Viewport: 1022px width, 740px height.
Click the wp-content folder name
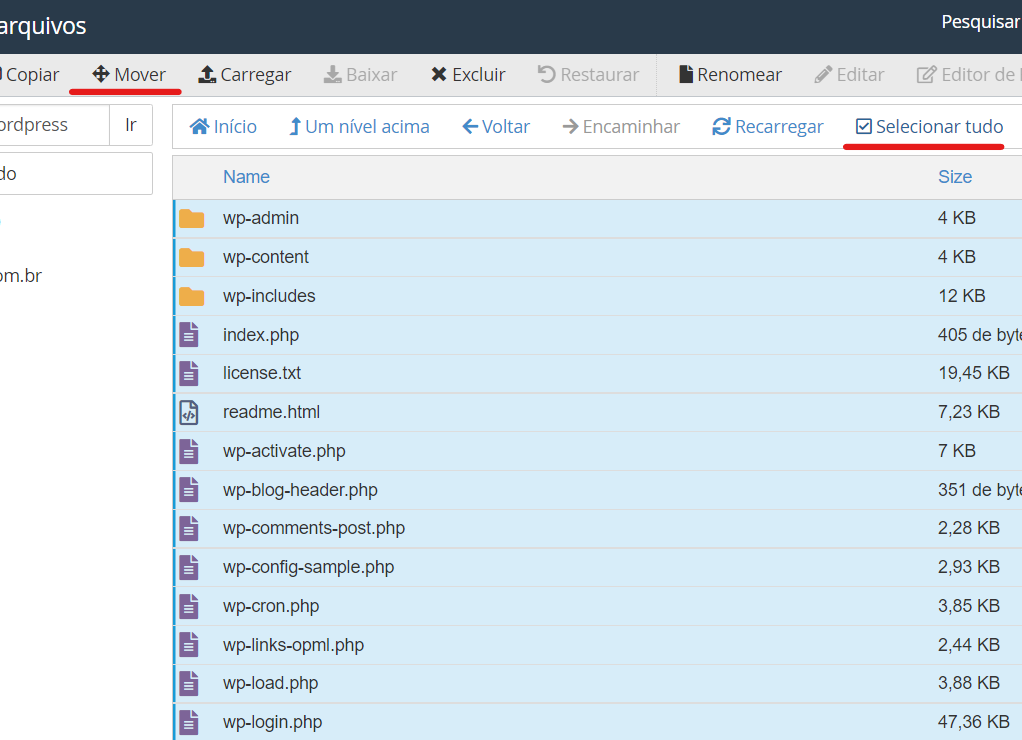tap(265, 257)
